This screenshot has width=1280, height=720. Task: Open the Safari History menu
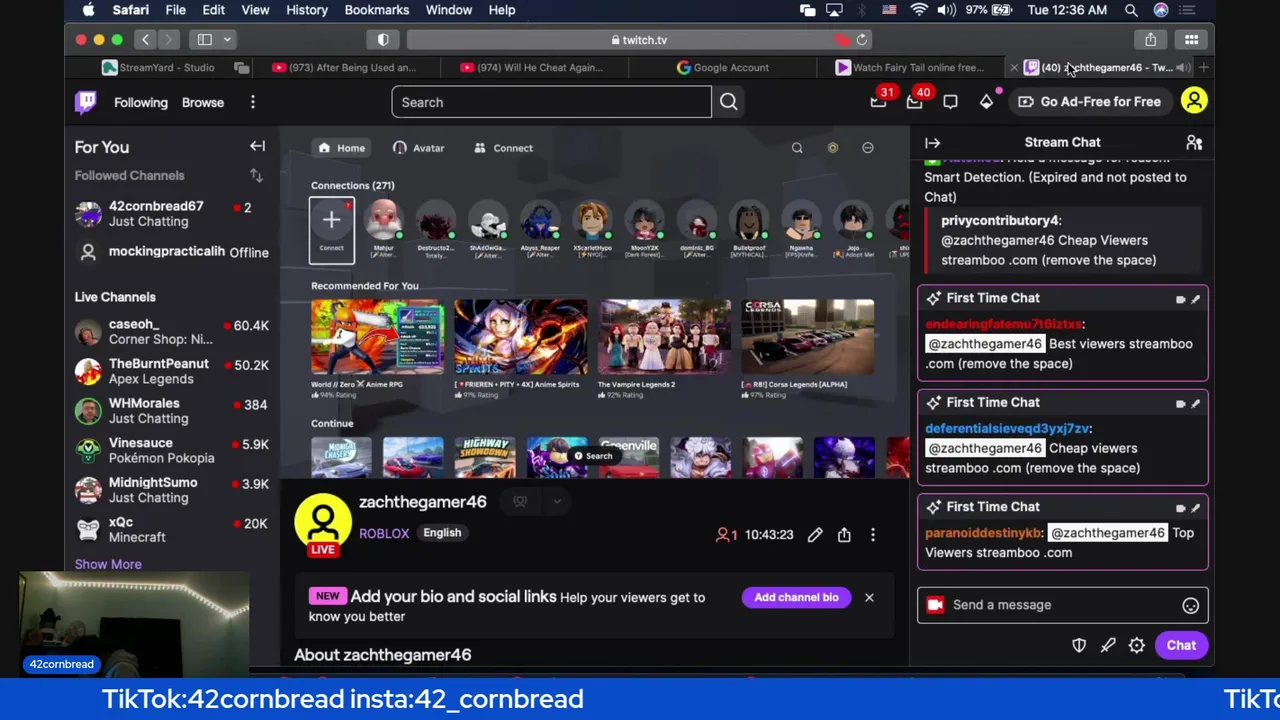coord(307,10)
